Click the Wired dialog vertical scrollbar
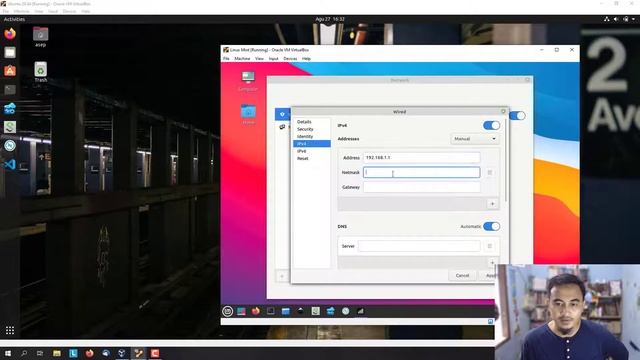Image resolution: width=640 pixels, height=360 pixels. pos(506,159)
